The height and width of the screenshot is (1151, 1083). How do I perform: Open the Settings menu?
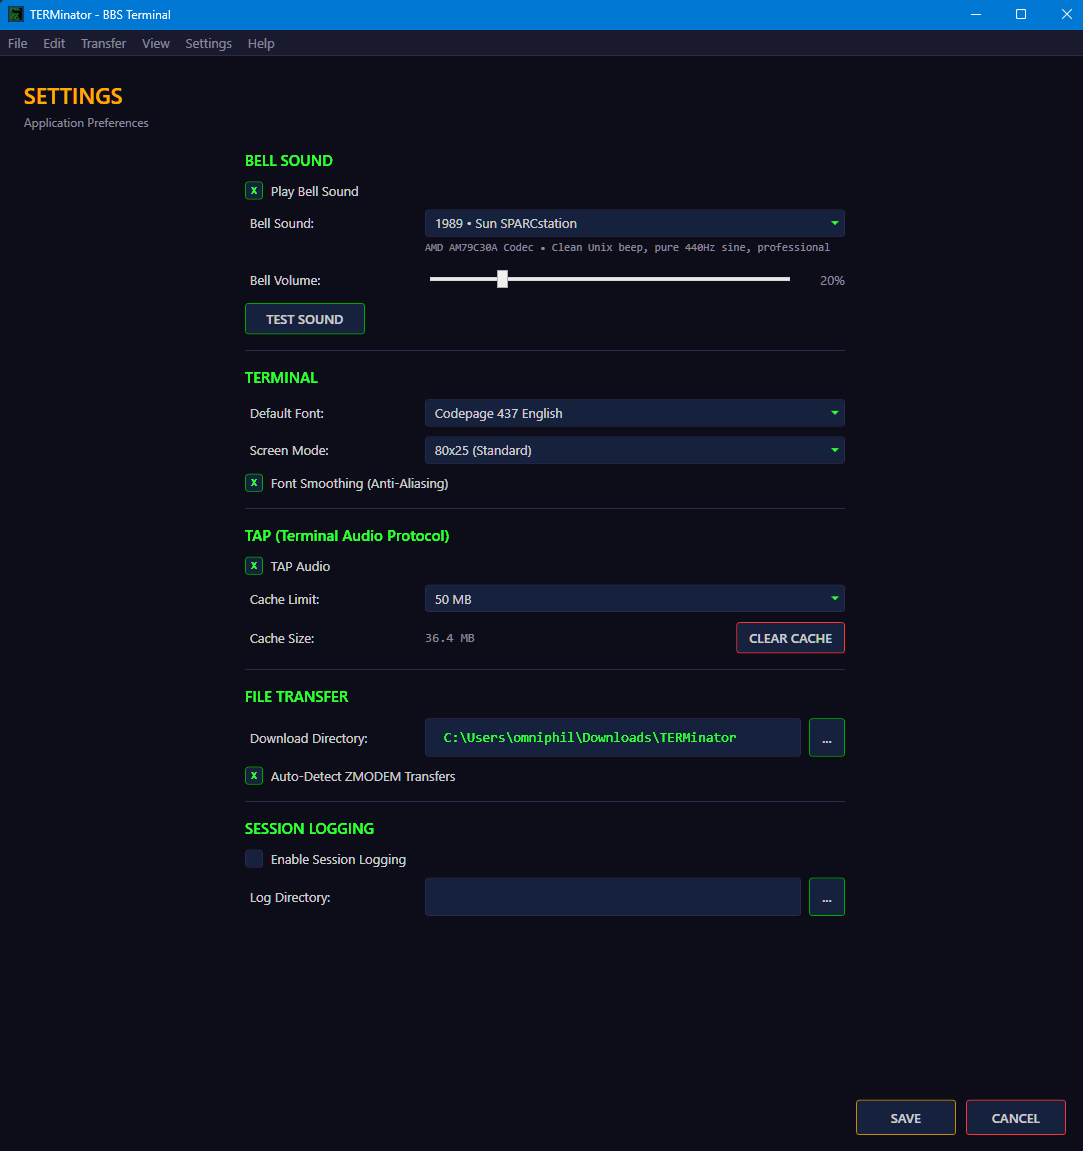[x=208, y=43]
